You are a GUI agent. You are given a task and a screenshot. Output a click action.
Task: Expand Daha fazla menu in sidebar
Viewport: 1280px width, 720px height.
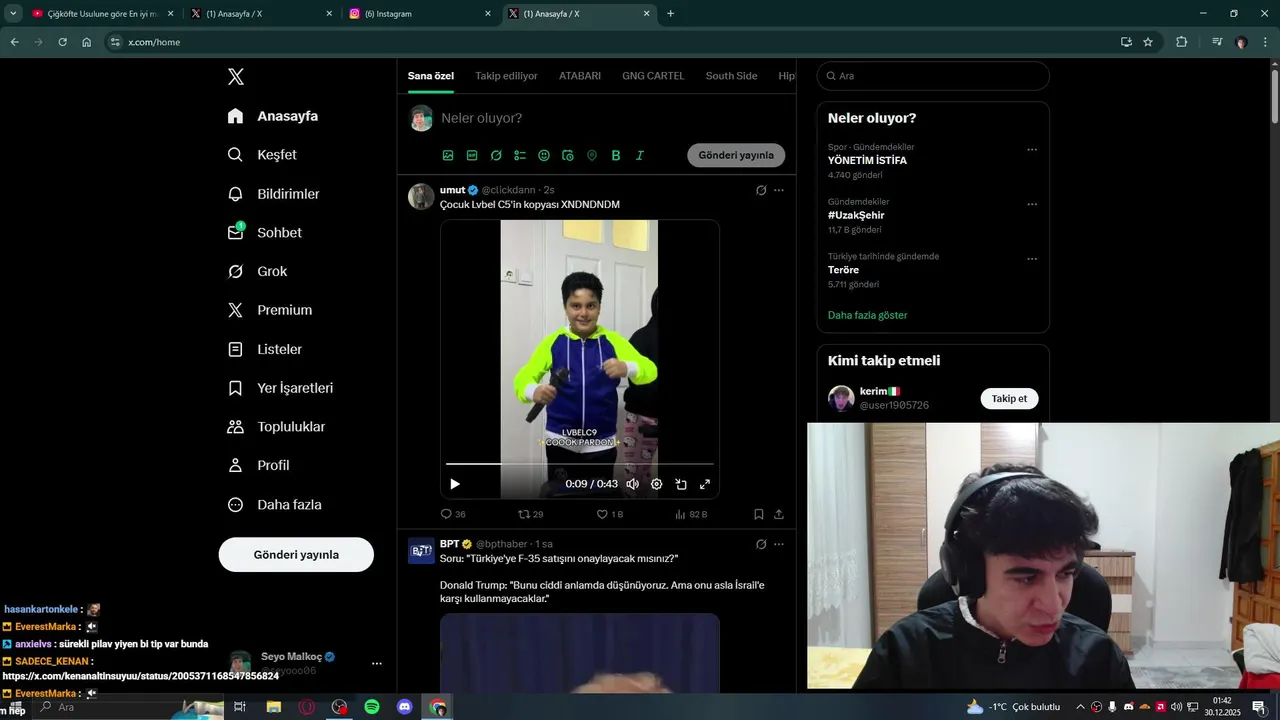coord(274,505)
